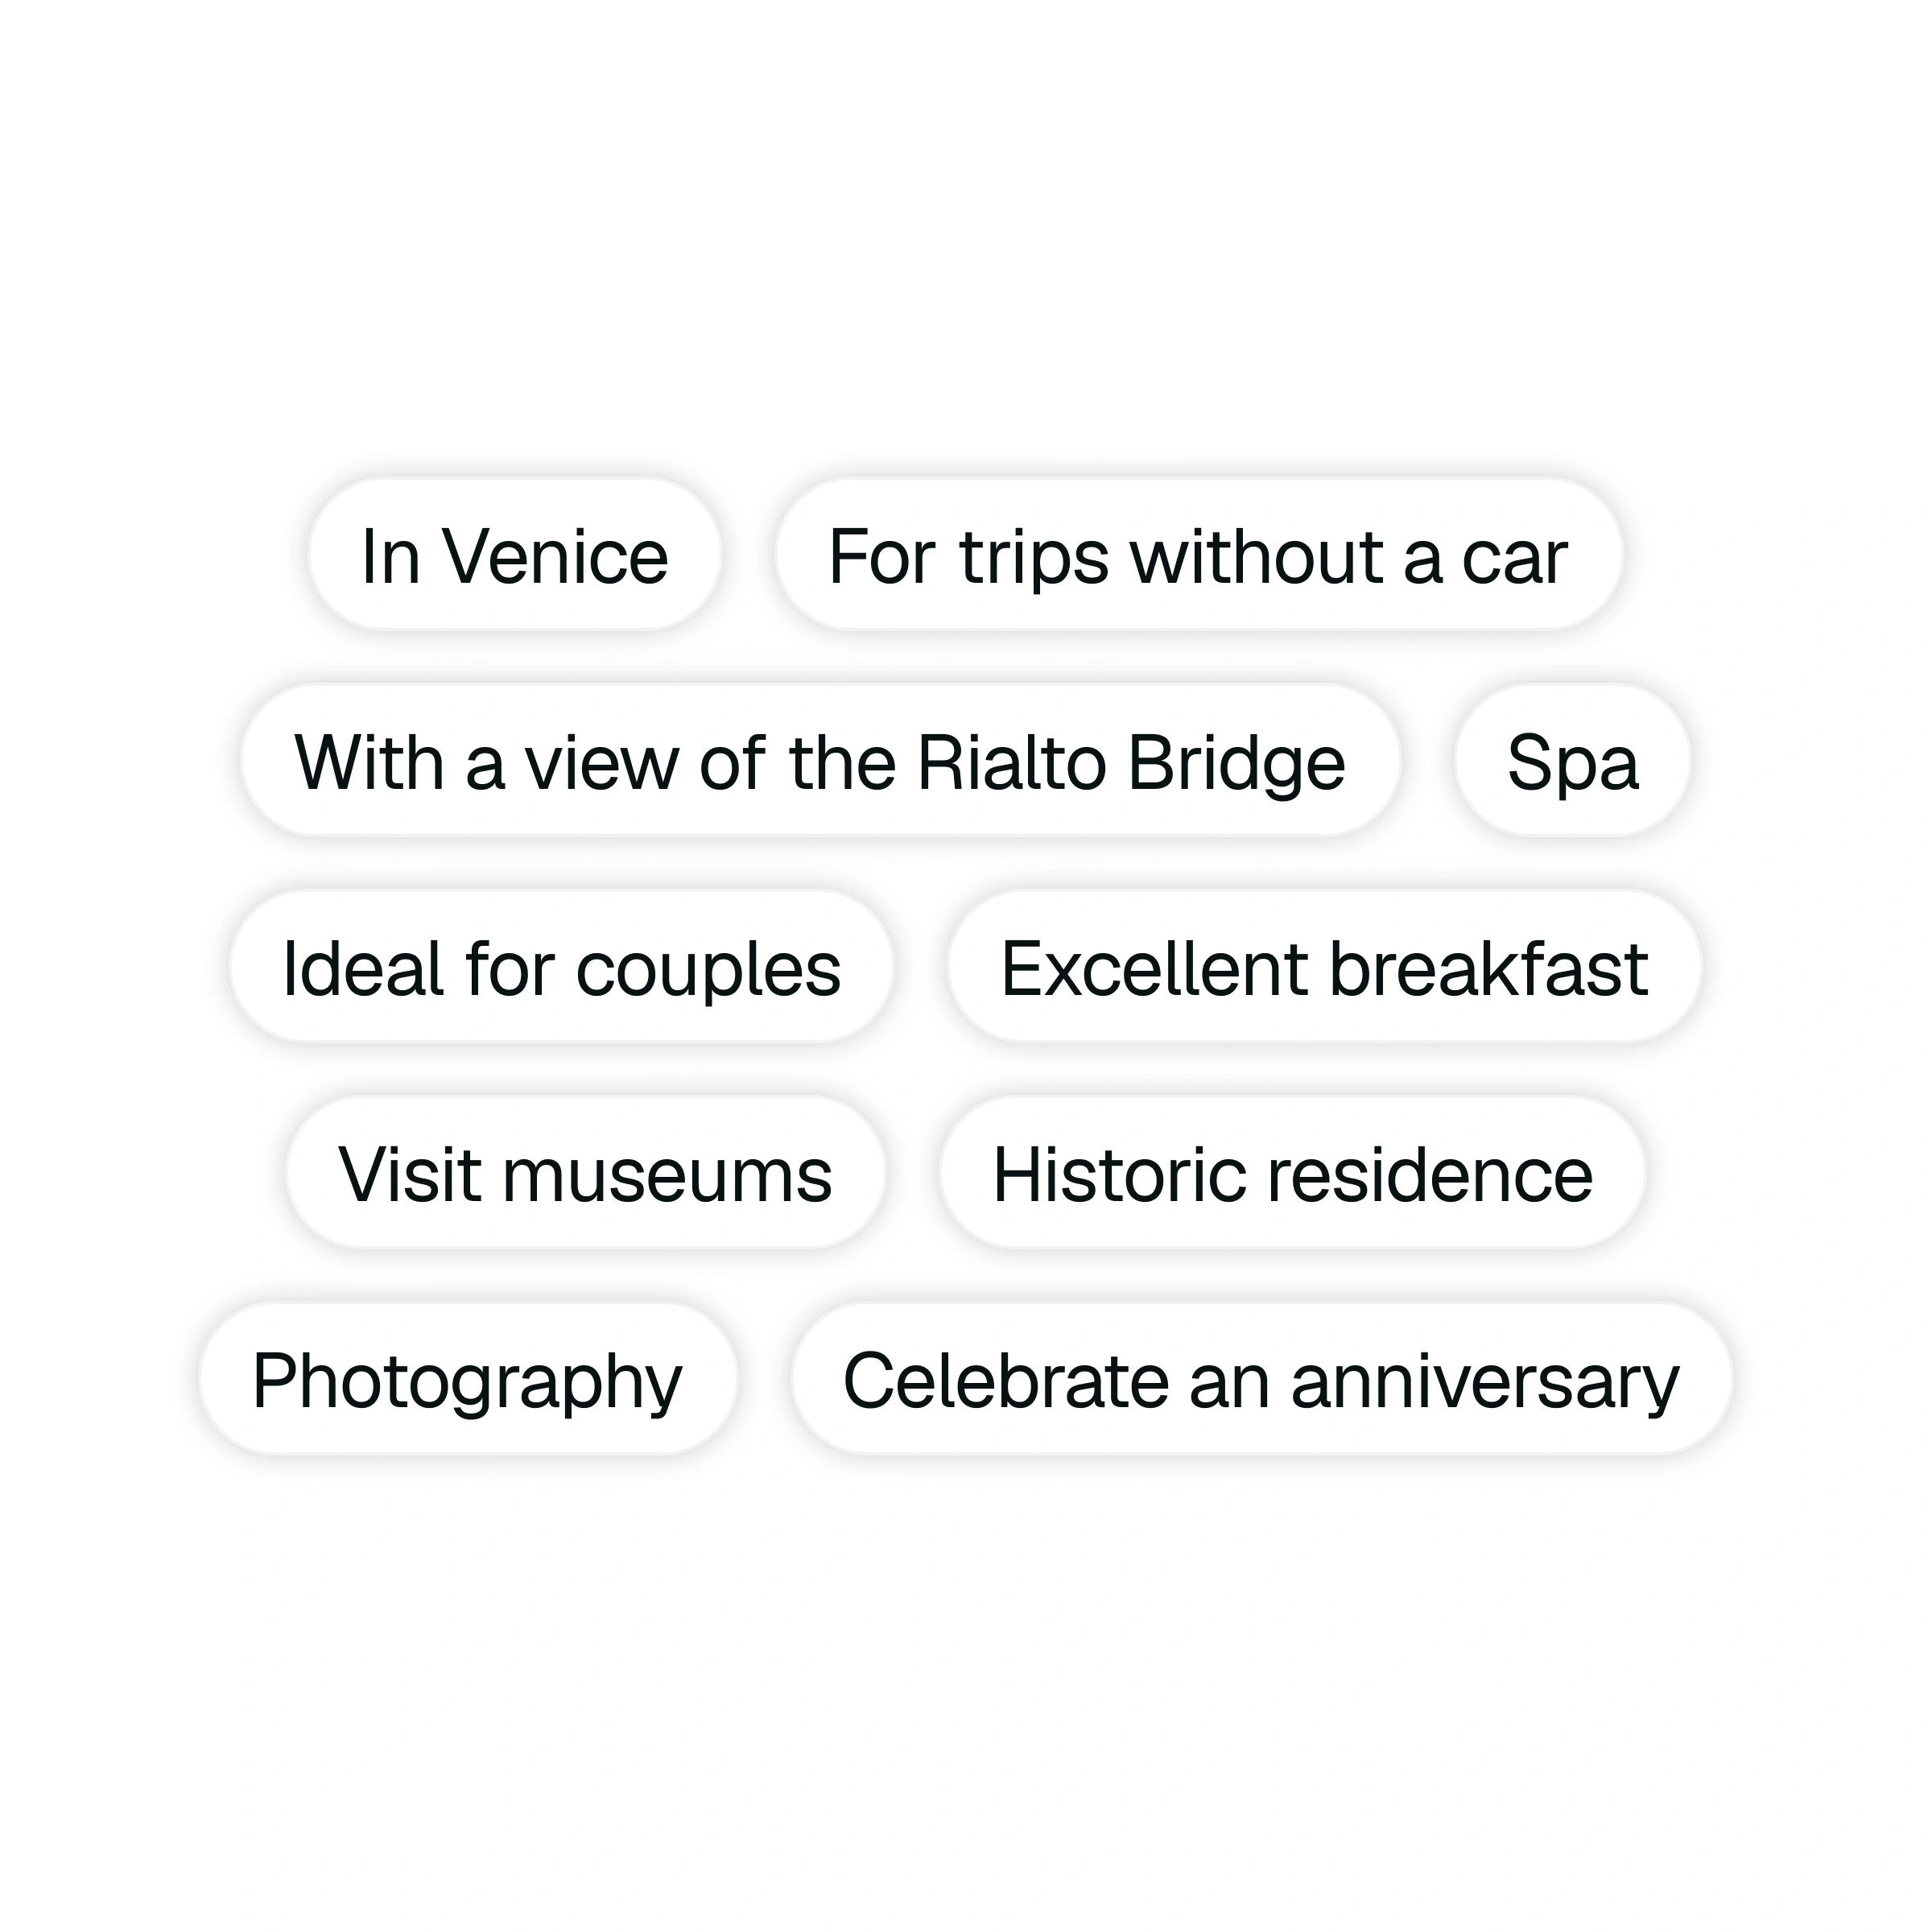Screen dimensions: 1932x1932
Task: Choose the Photography tag
Action: [x=467, y=1380]
